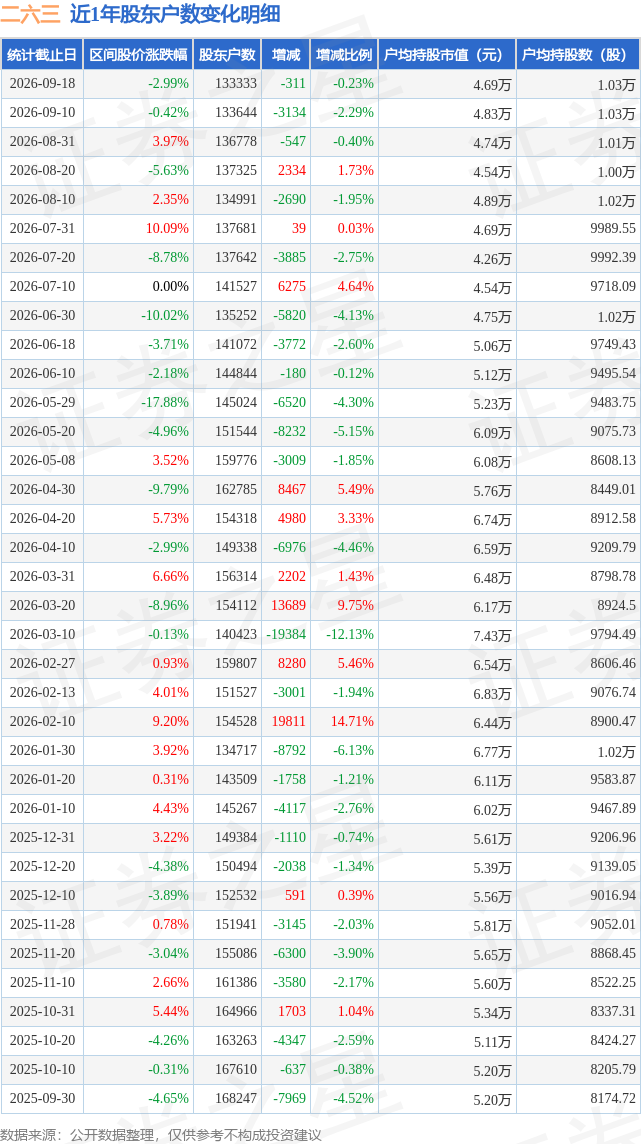641x1144 pixels.
Task: Click the 股东户数 column header
Action: (x=227, y=55)
